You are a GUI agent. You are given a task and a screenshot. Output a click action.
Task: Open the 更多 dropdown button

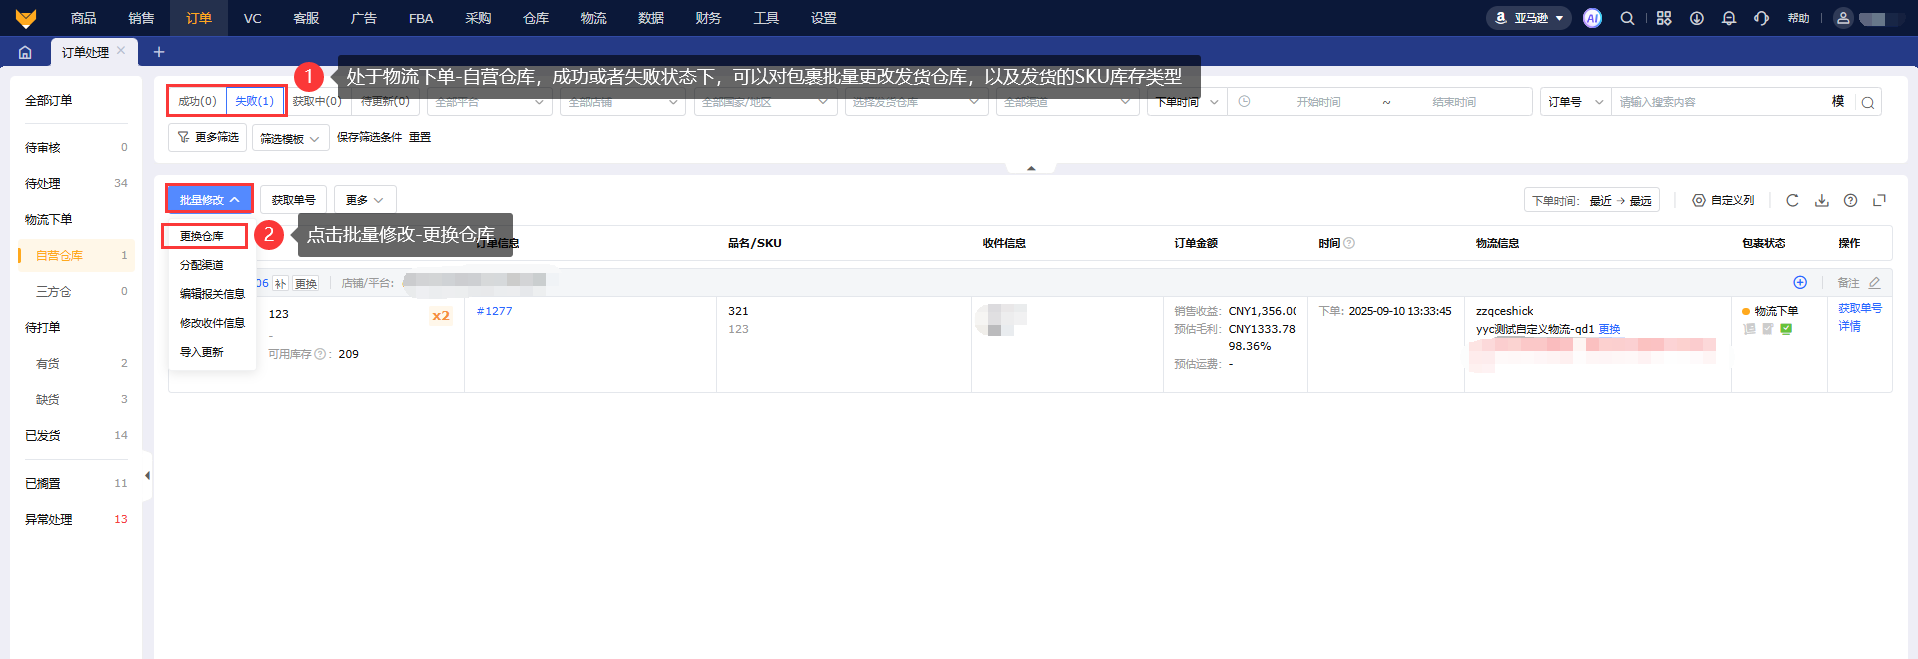point(365,200)
